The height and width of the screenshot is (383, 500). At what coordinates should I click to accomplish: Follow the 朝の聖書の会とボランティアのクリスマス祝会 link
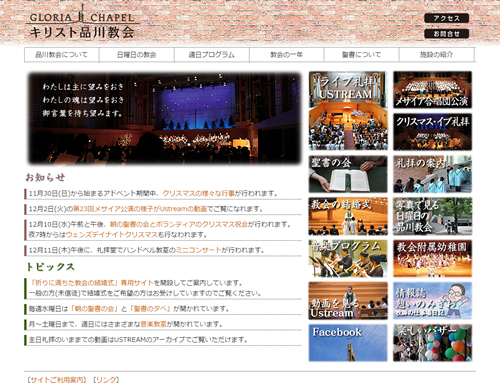point(179,224)
